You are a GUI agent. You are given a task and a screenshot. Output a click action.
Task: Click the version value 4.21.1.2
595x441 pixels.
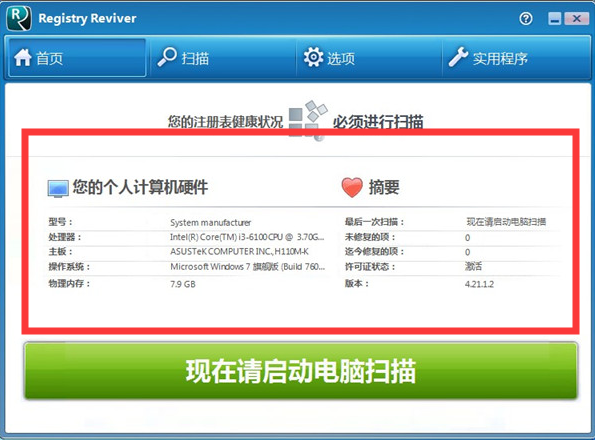tap(479, 284)
